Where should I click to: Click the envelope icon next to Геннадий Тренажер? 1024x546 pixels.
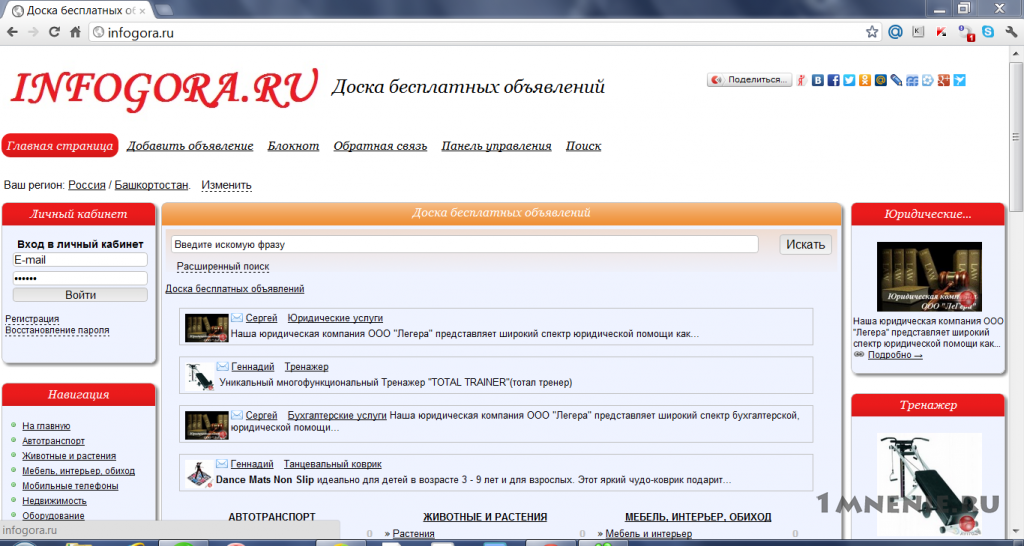coord(223,366)
